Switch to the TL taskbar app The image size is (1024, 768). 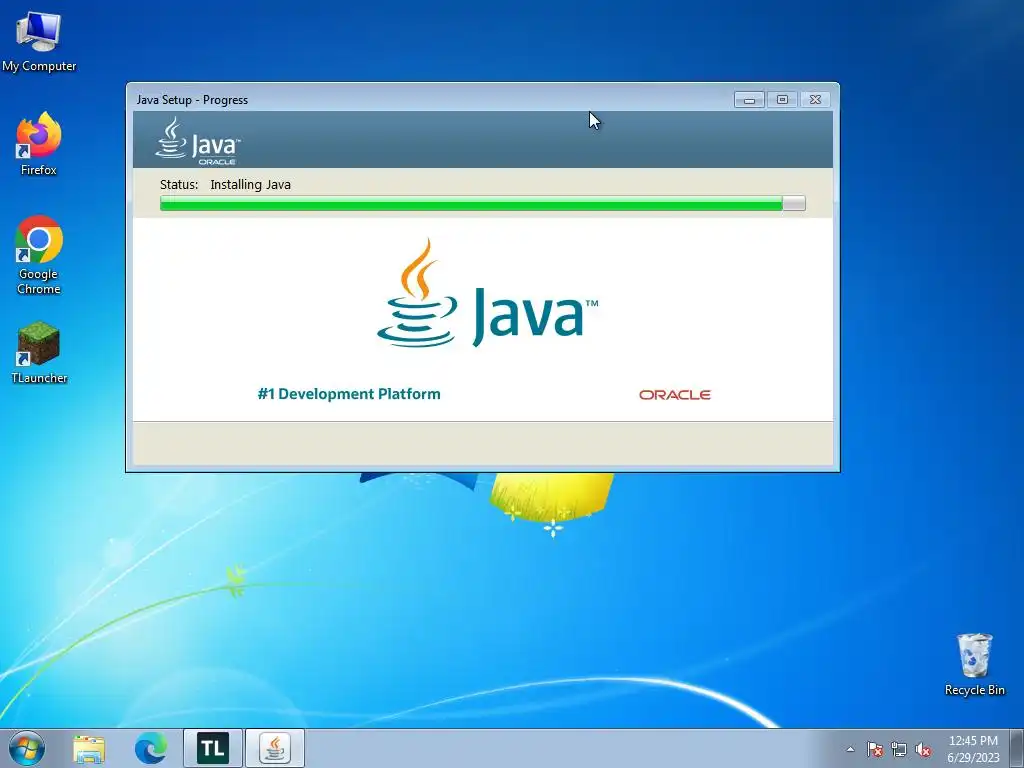coord(213,748)
